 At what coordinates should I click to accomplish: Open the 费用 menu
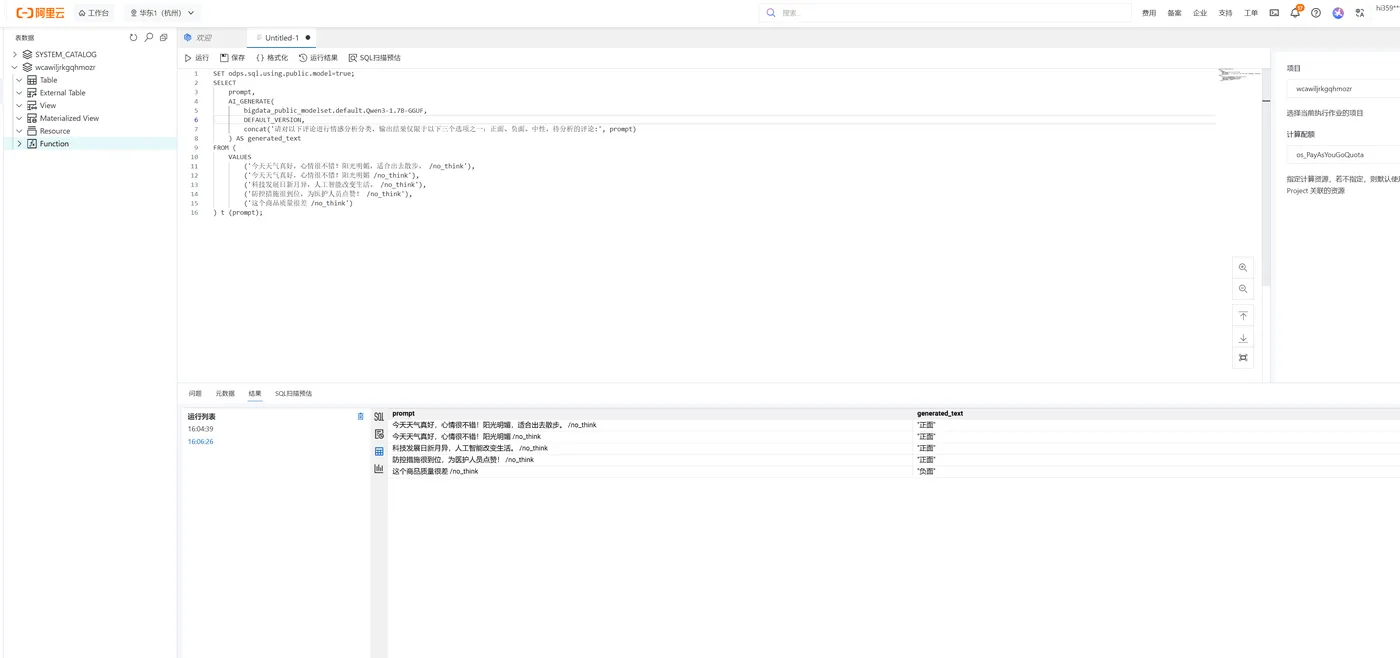pyautogui.click(x=1149, y=13)
